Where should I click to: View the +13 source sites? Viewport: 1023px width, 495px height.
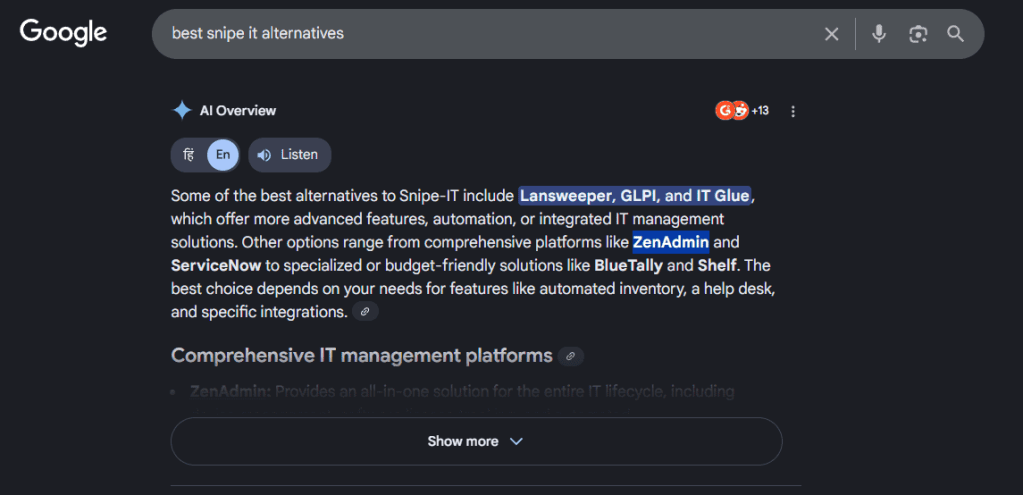click(x=742, y=111)
